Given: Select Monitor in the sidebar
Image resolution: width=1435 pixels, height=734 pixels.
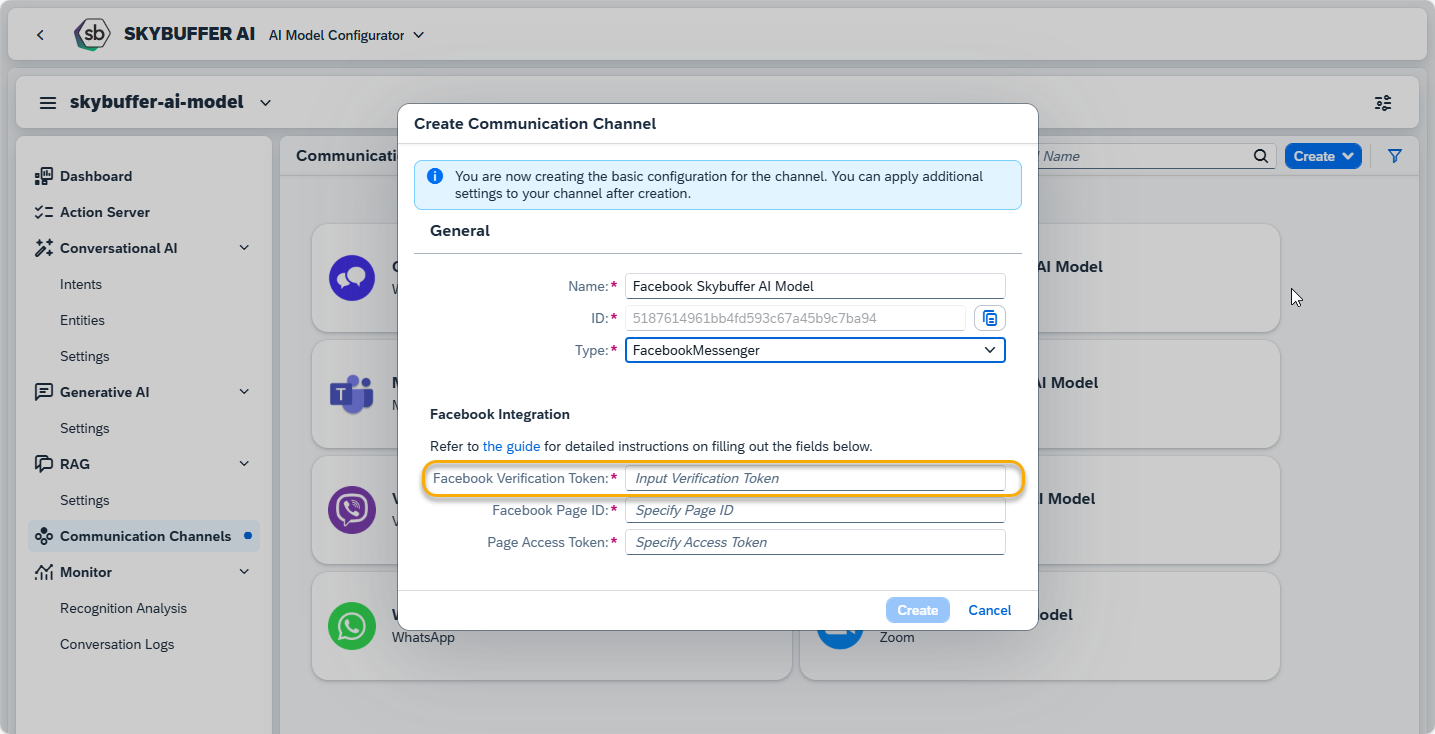Looking at the screenshot, I should [86, 572].
